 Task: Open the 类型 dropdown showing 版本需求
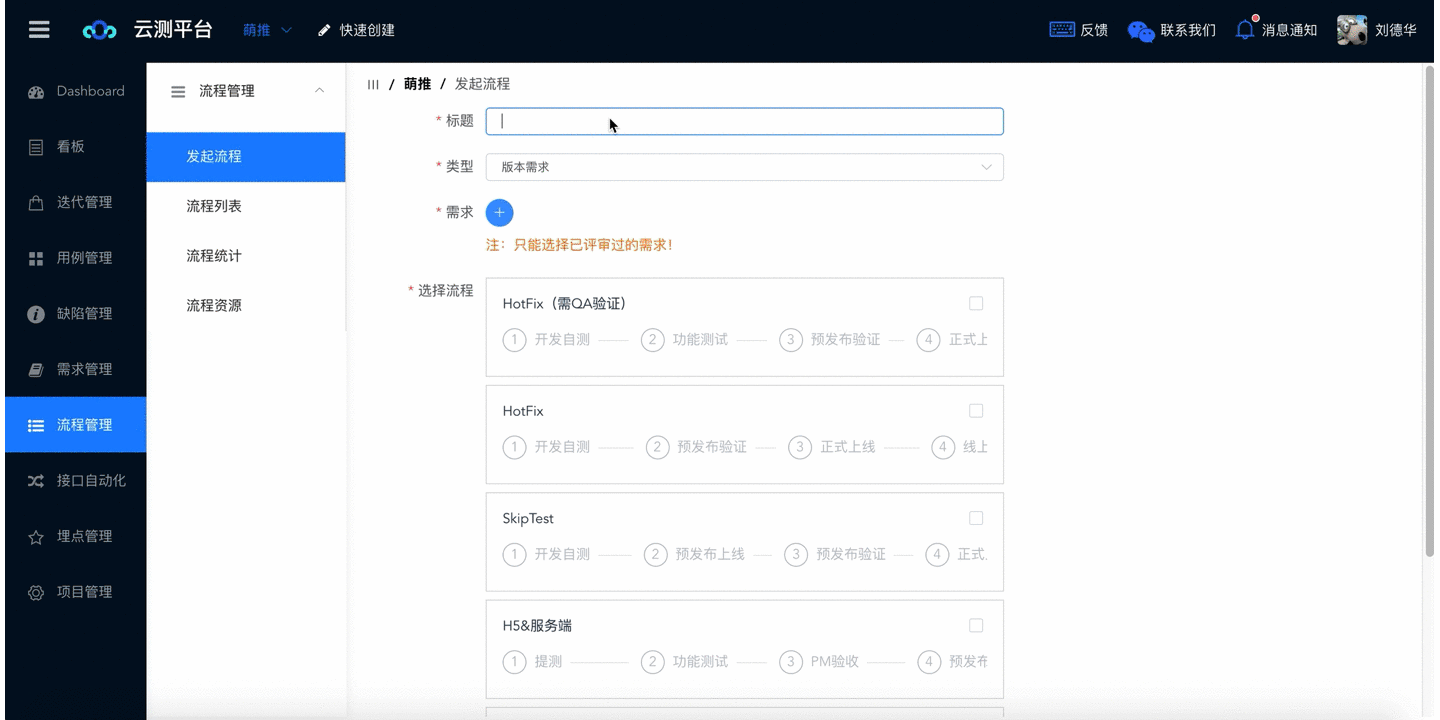(x=744, y=167)
